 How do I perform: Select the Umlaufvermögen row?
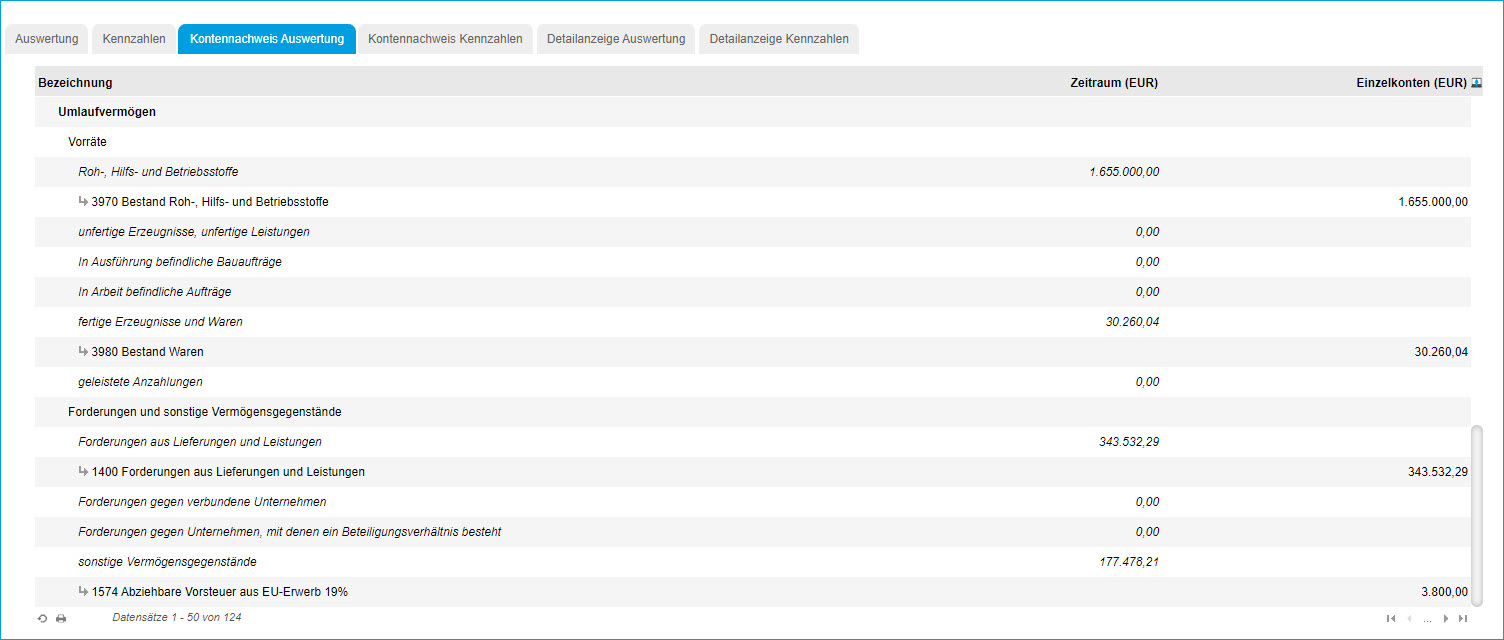point(753,112)
